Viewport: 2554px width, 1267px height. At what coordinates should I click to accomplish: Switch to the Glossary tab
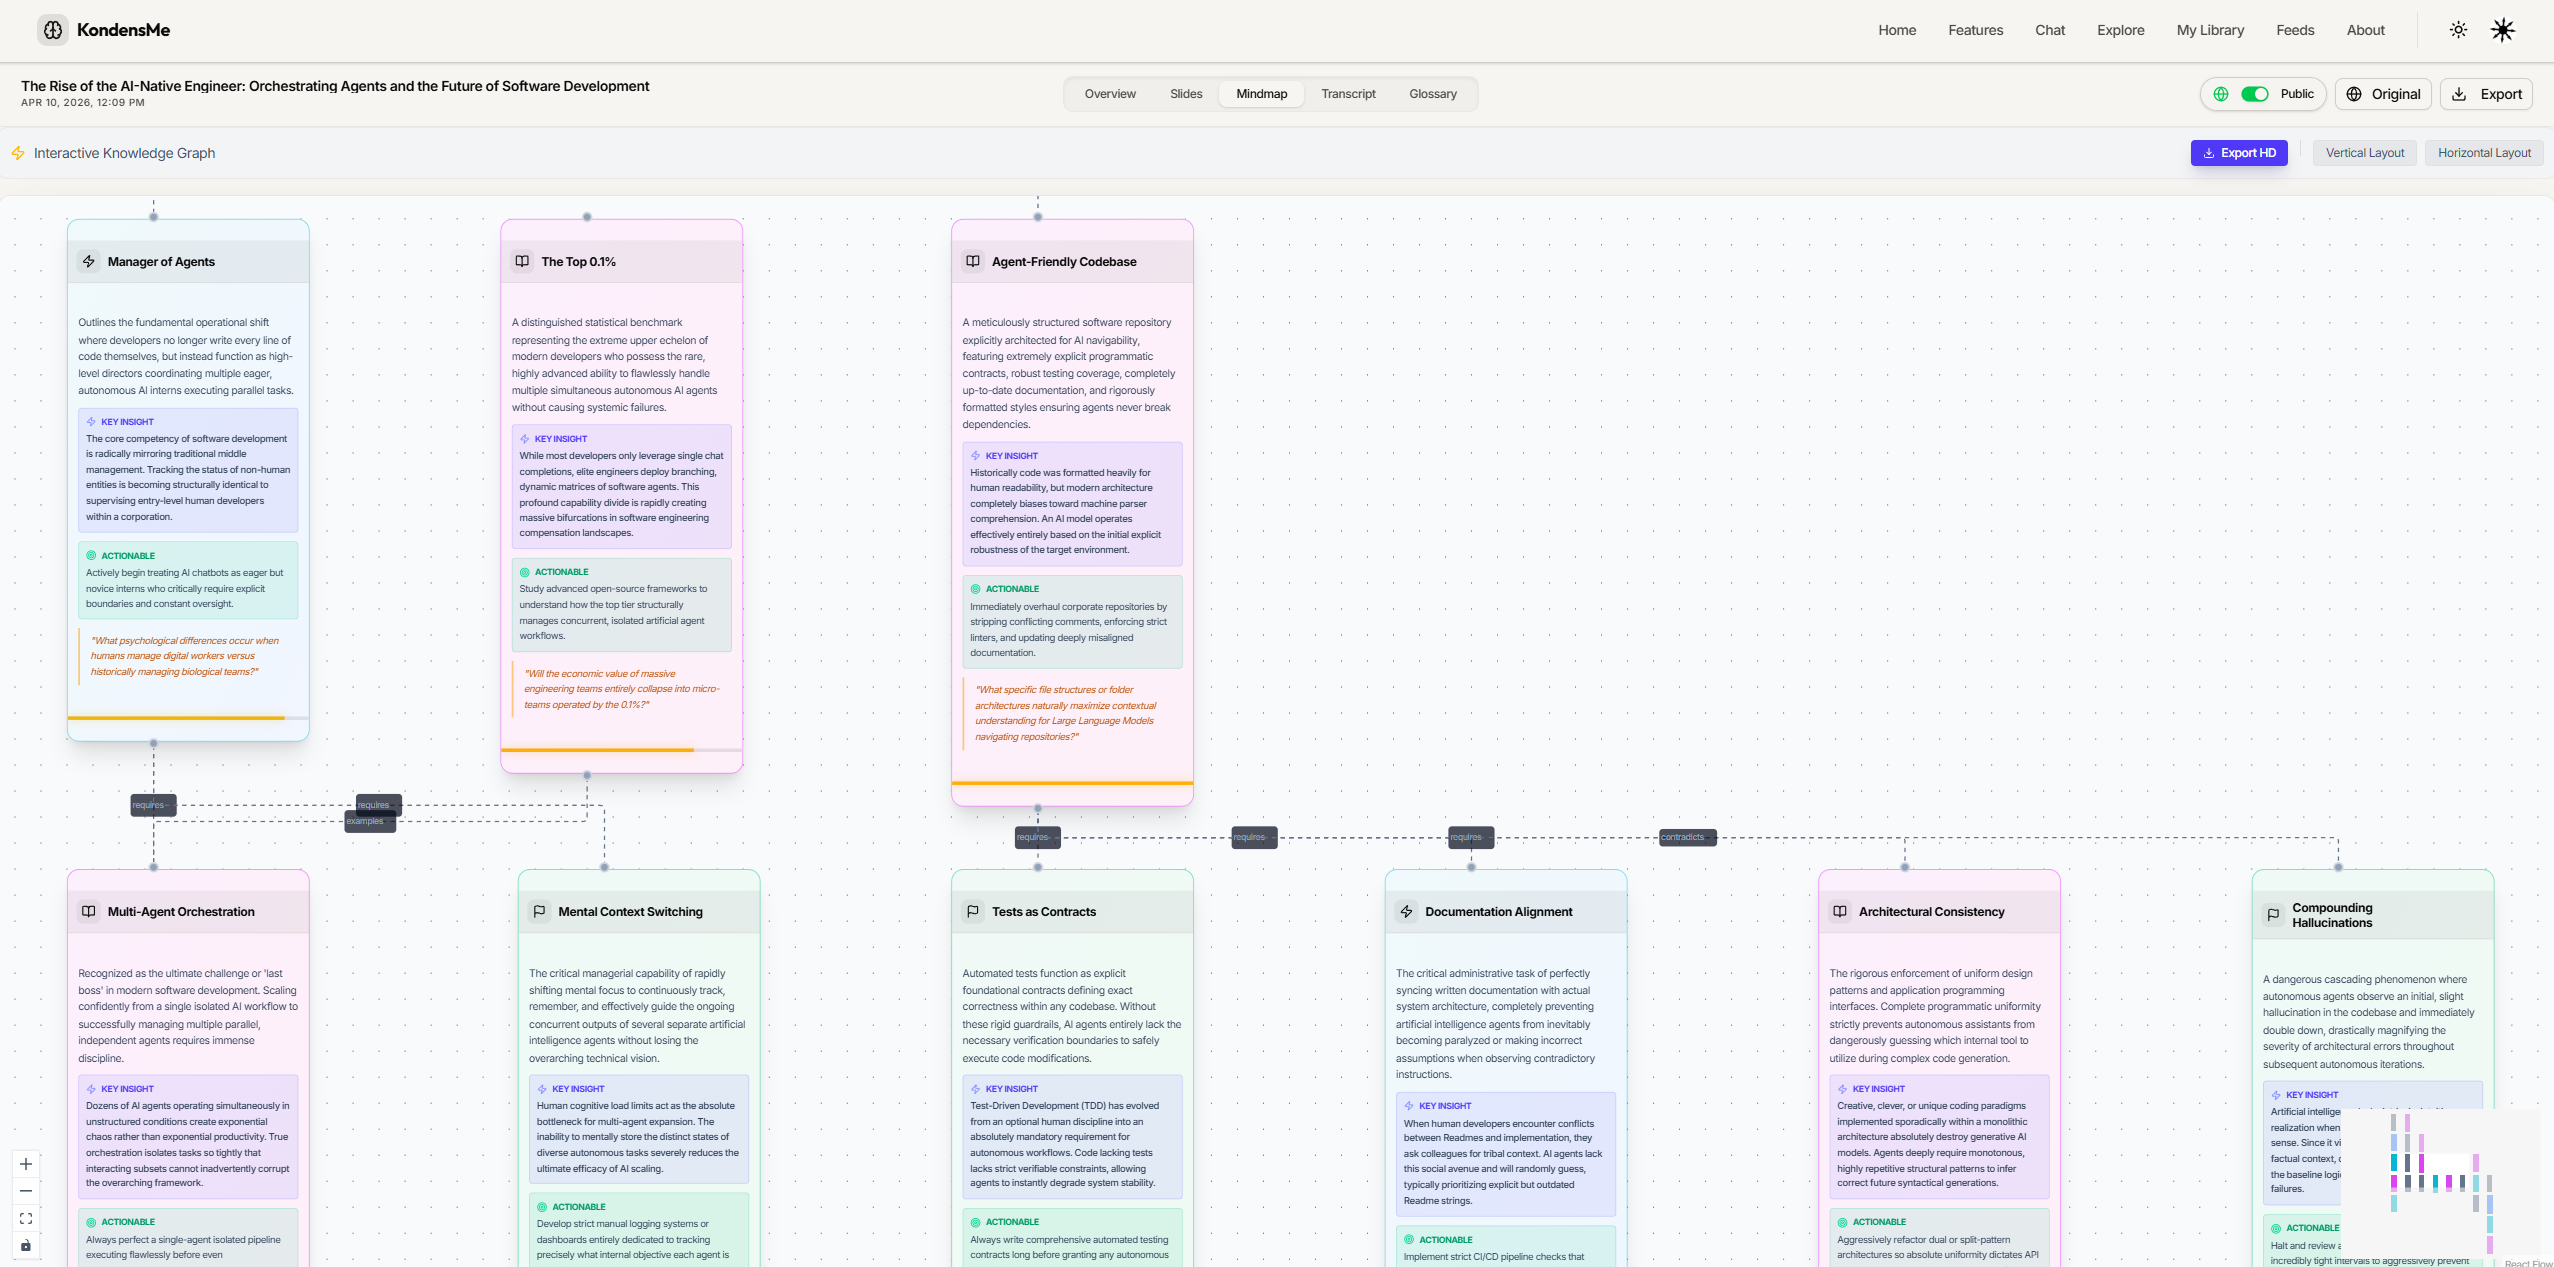pos(1432,94)
